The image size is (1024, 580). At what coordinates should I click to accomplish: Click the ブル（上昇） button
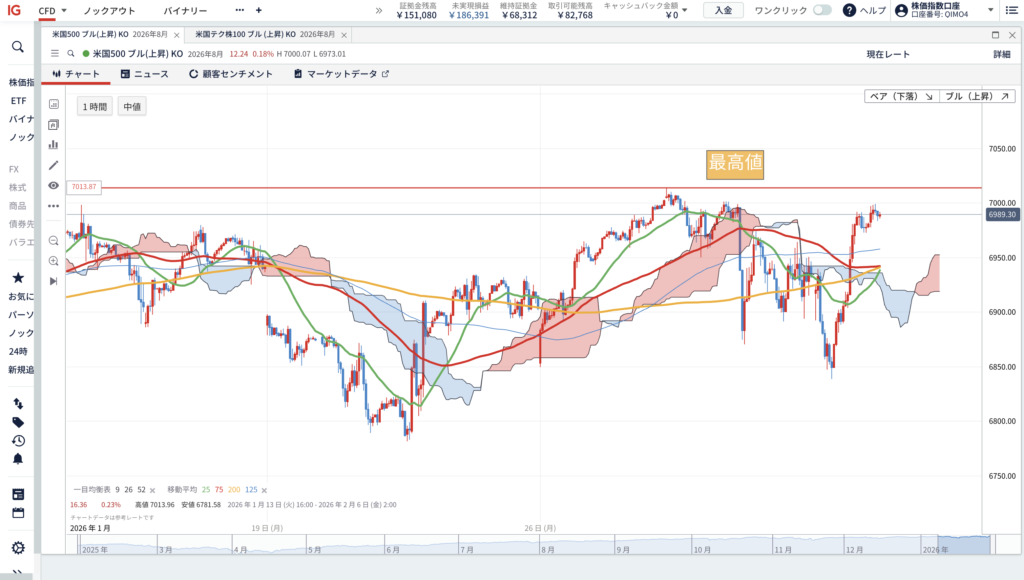tap(977, 97)
